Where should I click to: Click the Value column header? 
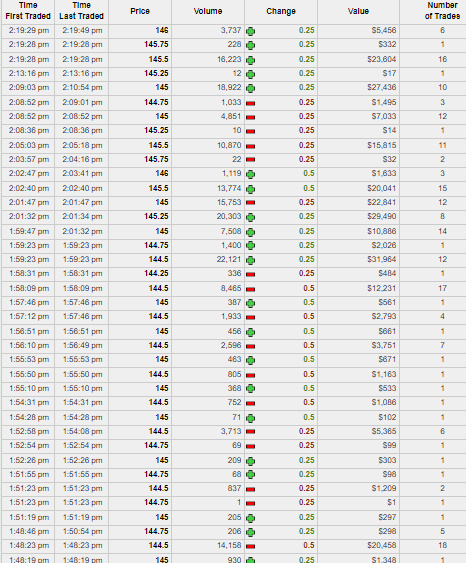point(358,11)
